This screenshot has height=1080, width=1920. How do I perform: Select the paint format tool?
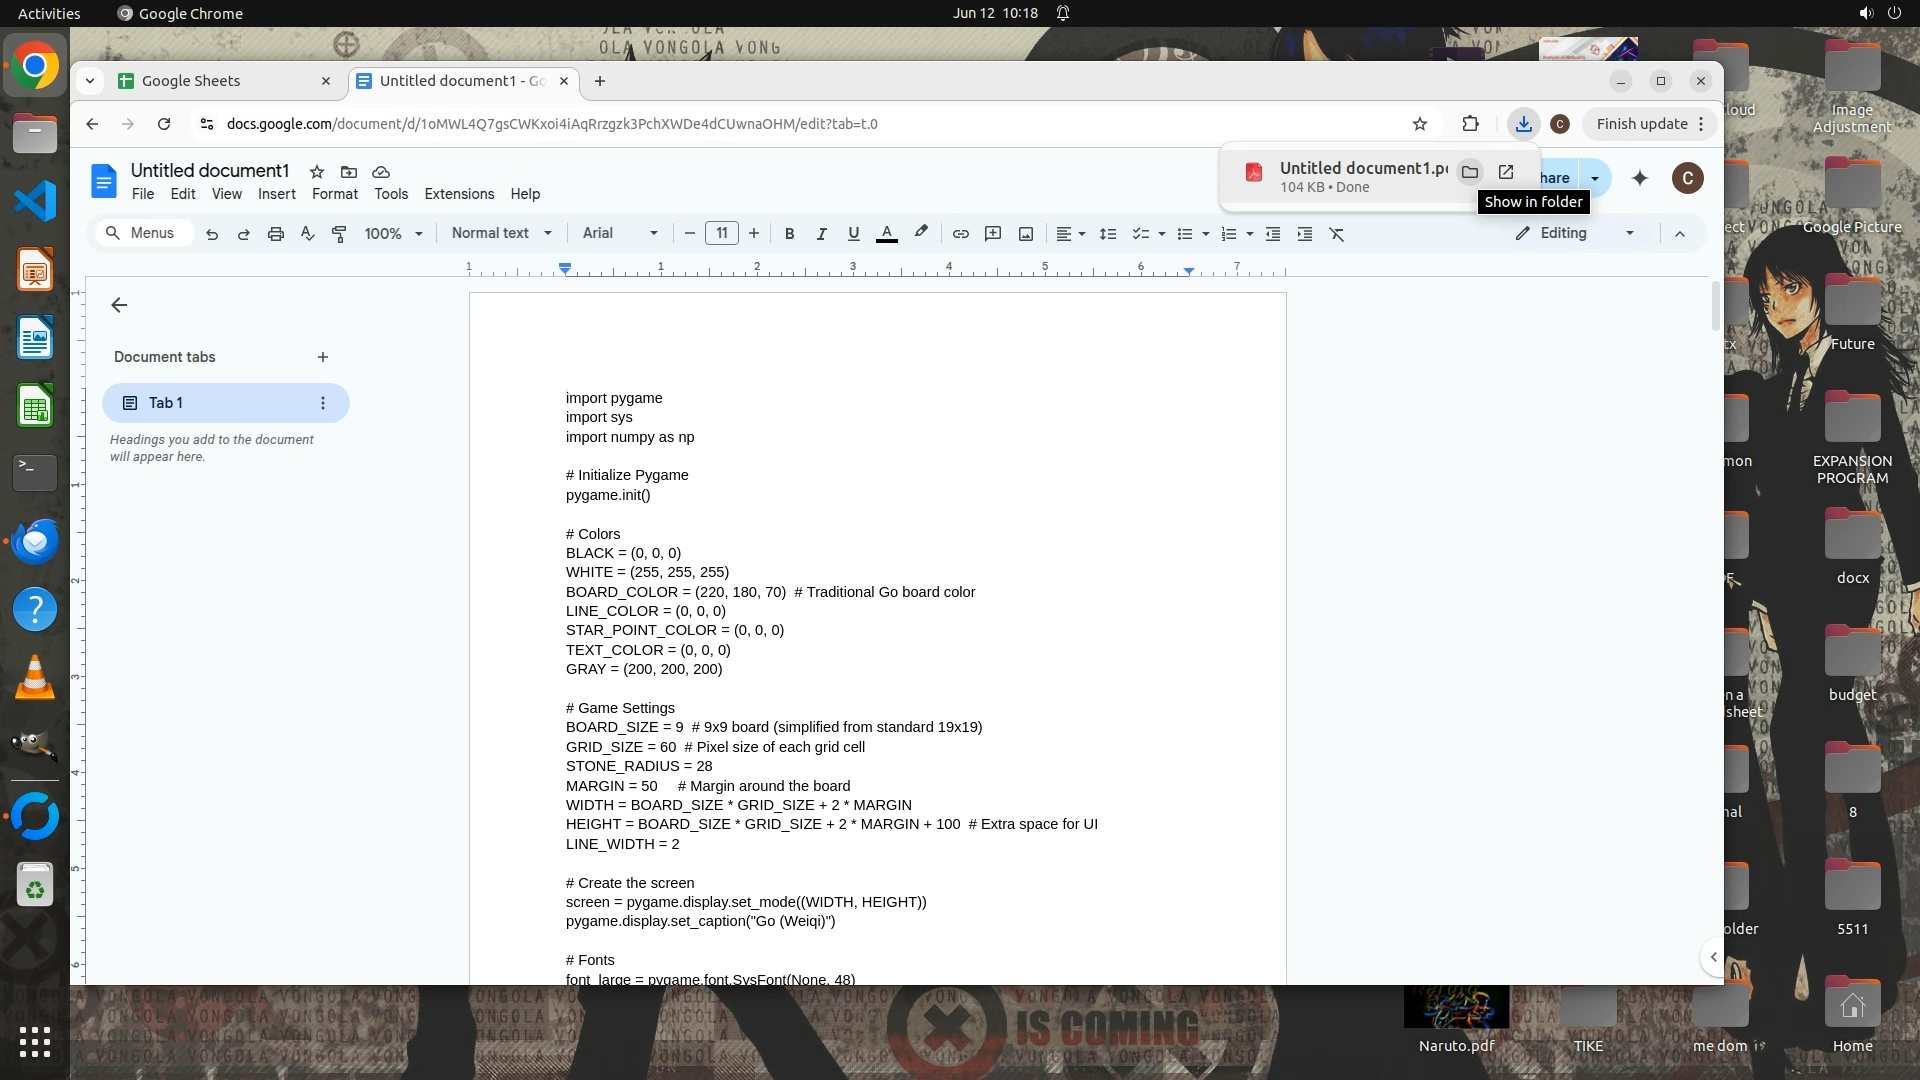coord(339,234)
